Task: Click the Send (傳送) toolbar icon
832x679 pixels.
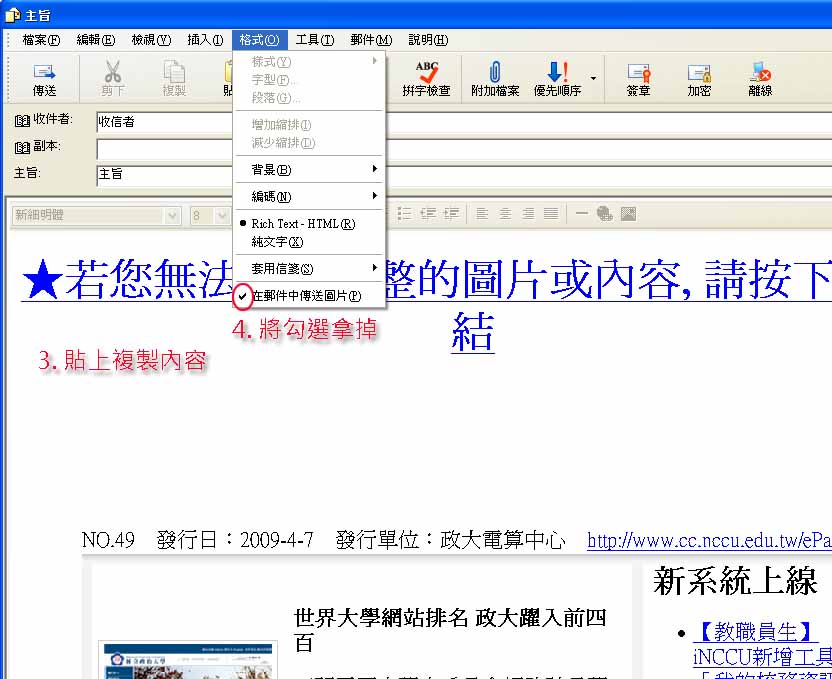Action: click(45, 79)
